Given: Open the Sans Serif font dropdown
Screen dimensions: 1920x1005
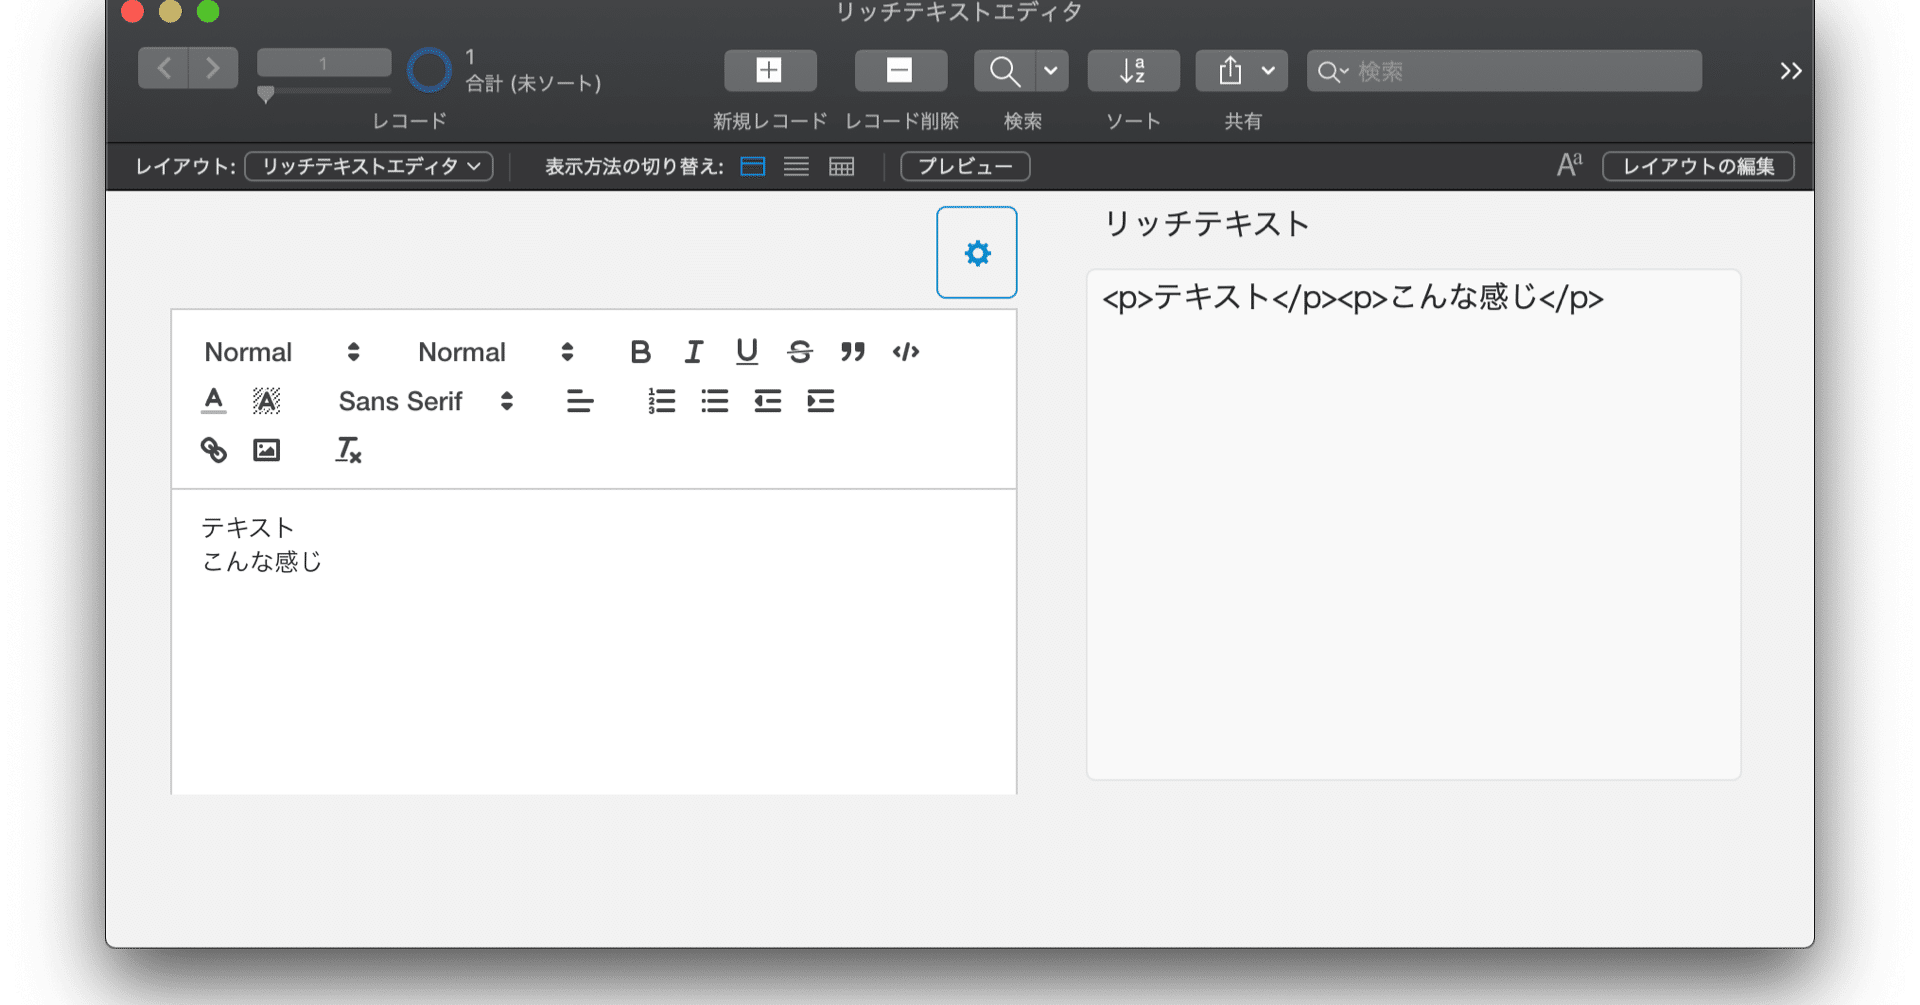Looking at the screenshot, I should [424, 401].
